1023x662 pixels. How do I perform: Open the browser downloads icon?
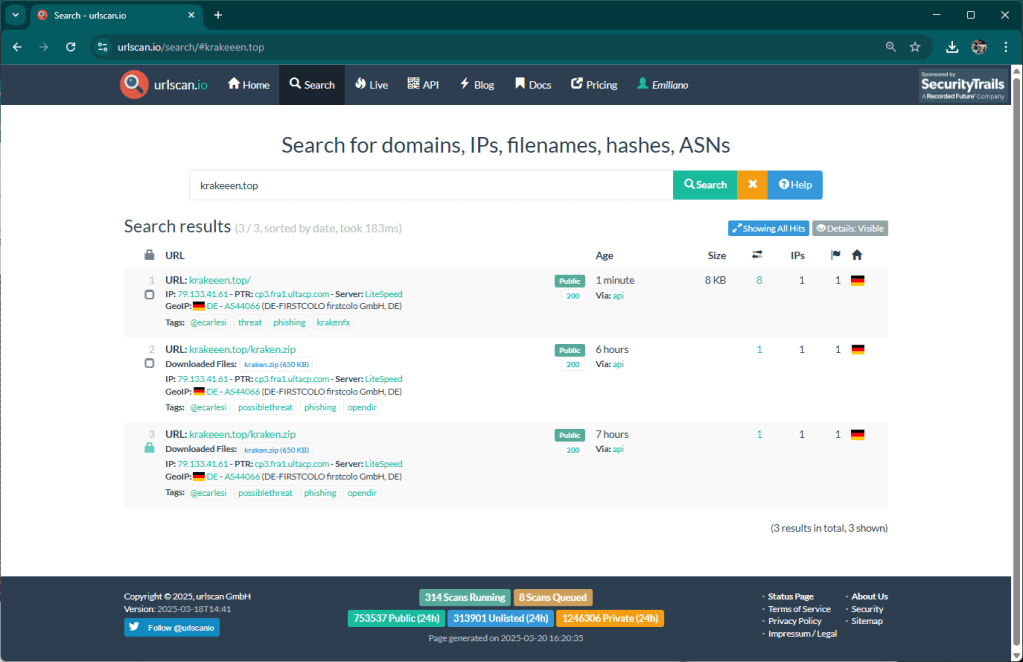tap(952, 47)
